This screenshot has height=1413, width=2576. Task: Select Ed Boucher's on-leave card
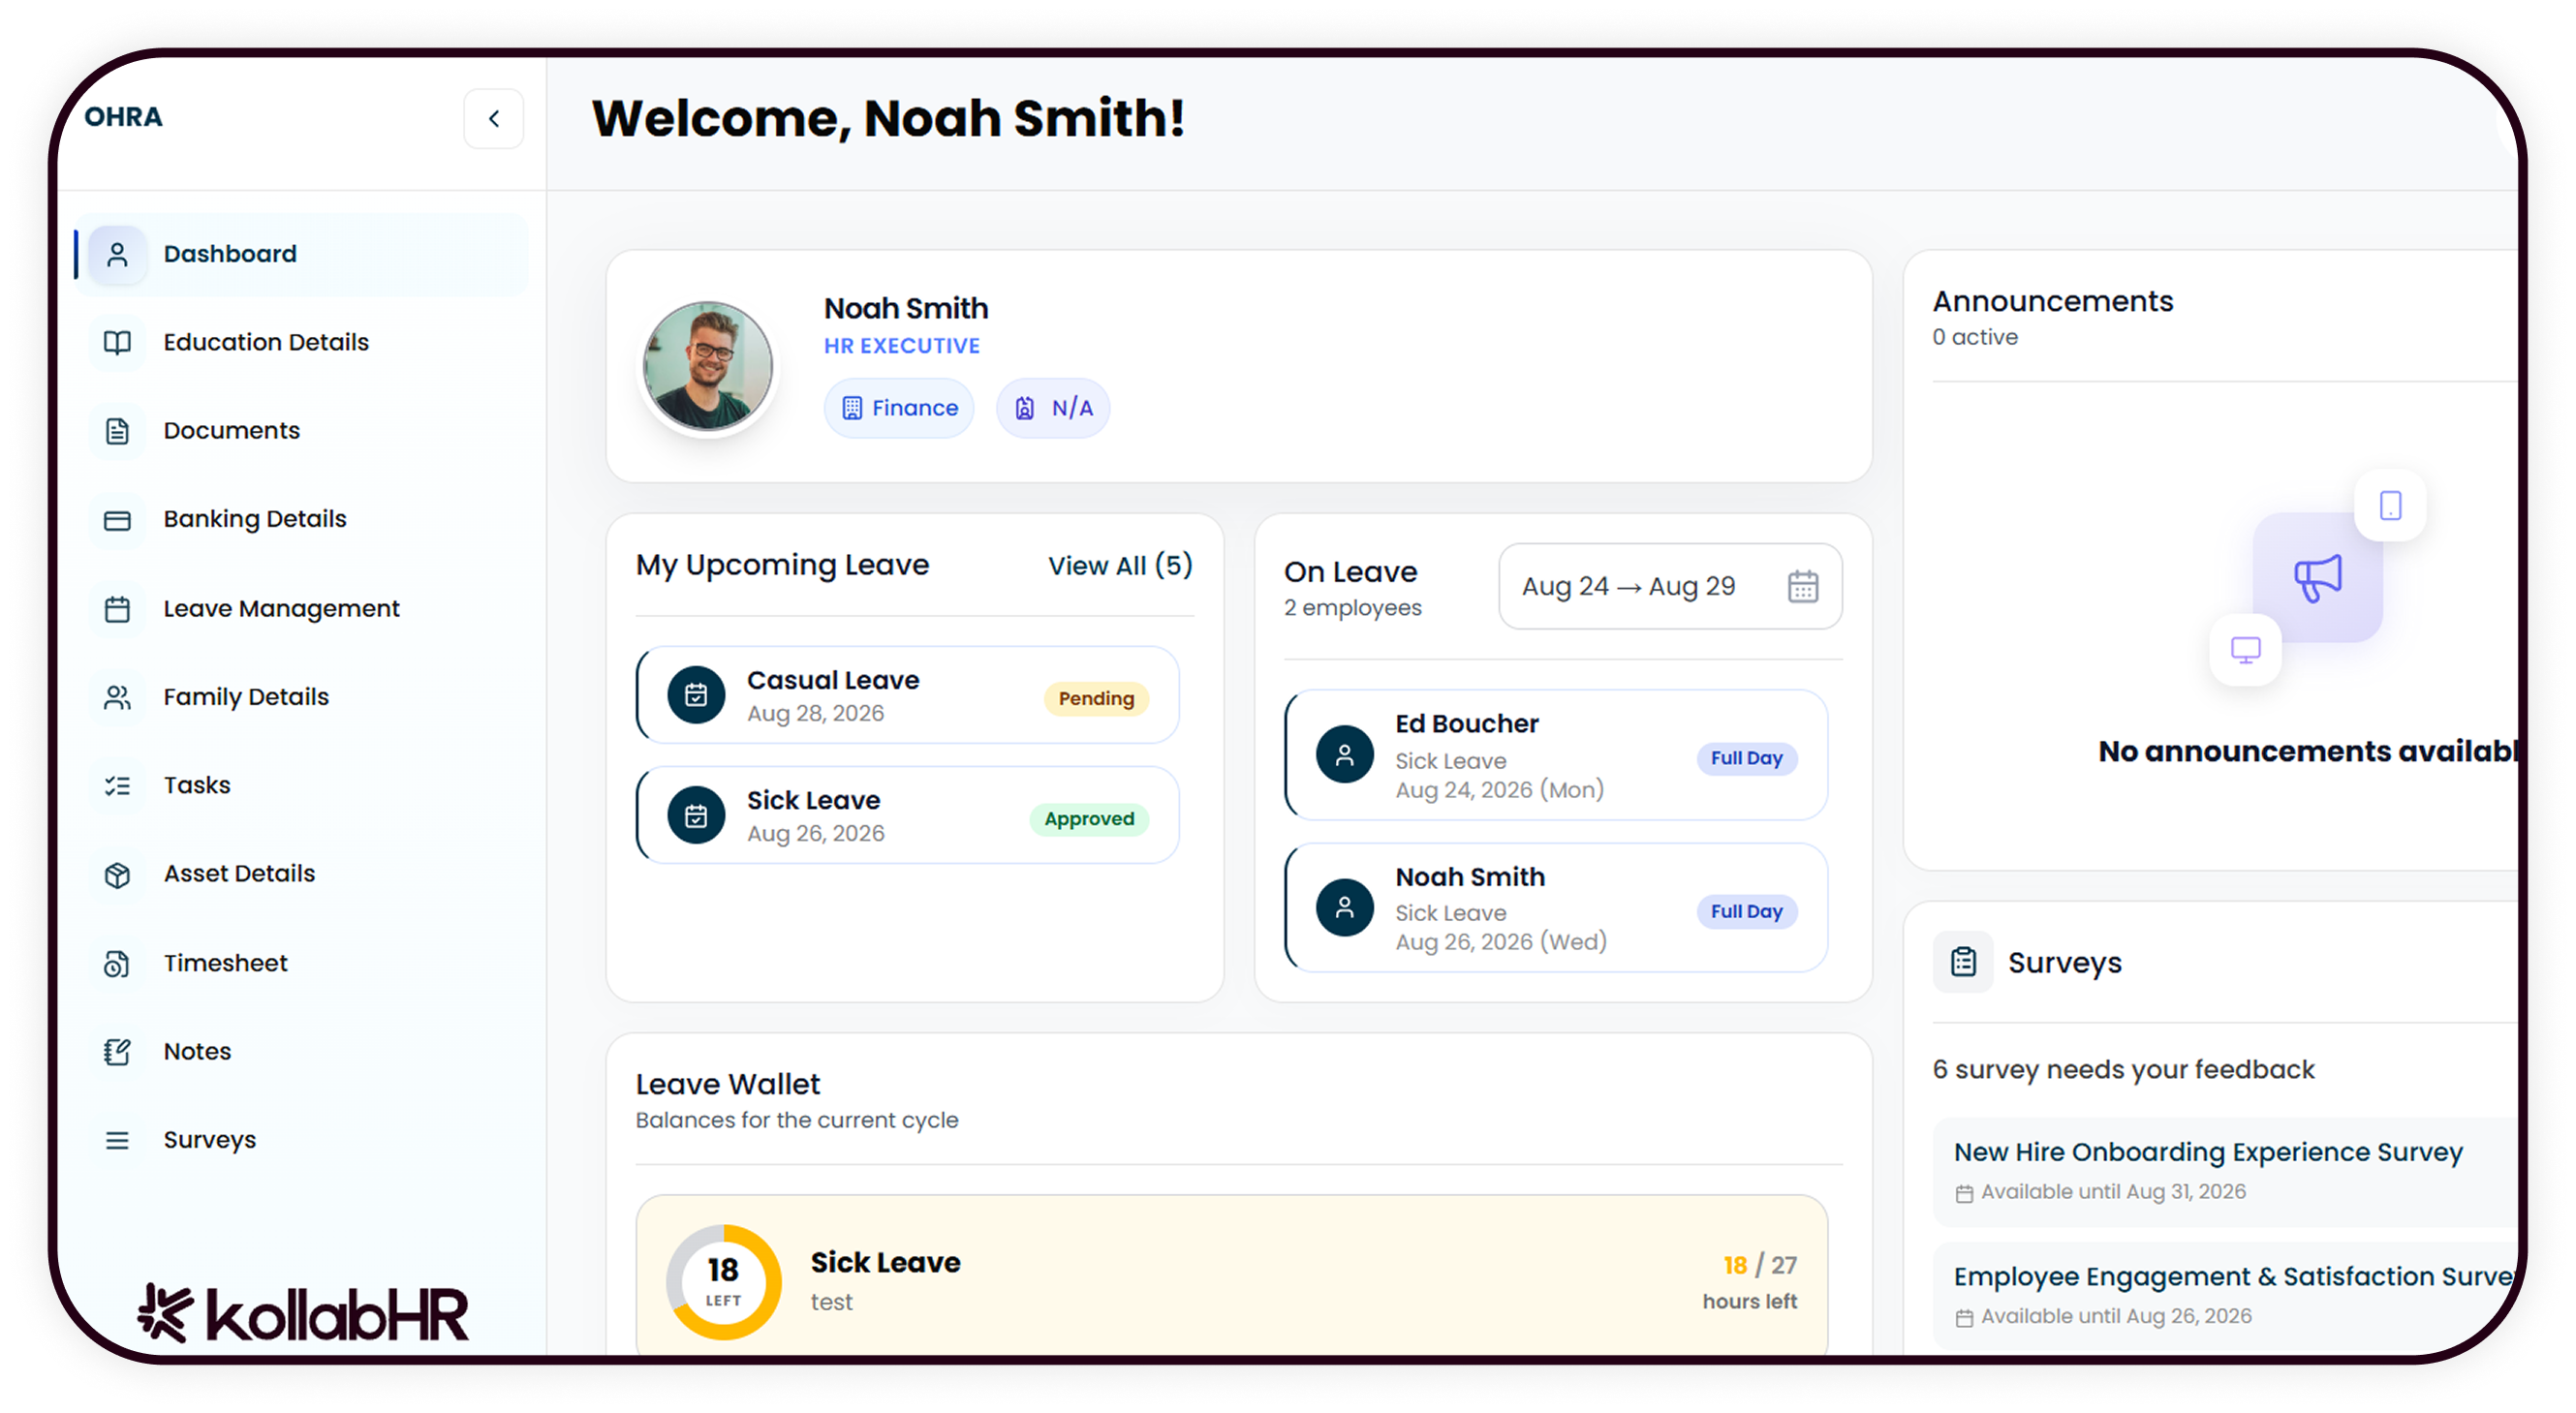point(1556,755)
